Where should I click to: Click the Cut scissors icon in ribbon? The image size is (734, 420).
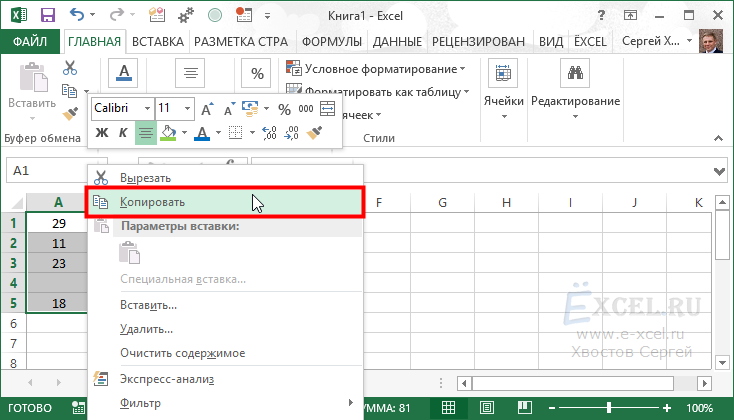point(70,68)
